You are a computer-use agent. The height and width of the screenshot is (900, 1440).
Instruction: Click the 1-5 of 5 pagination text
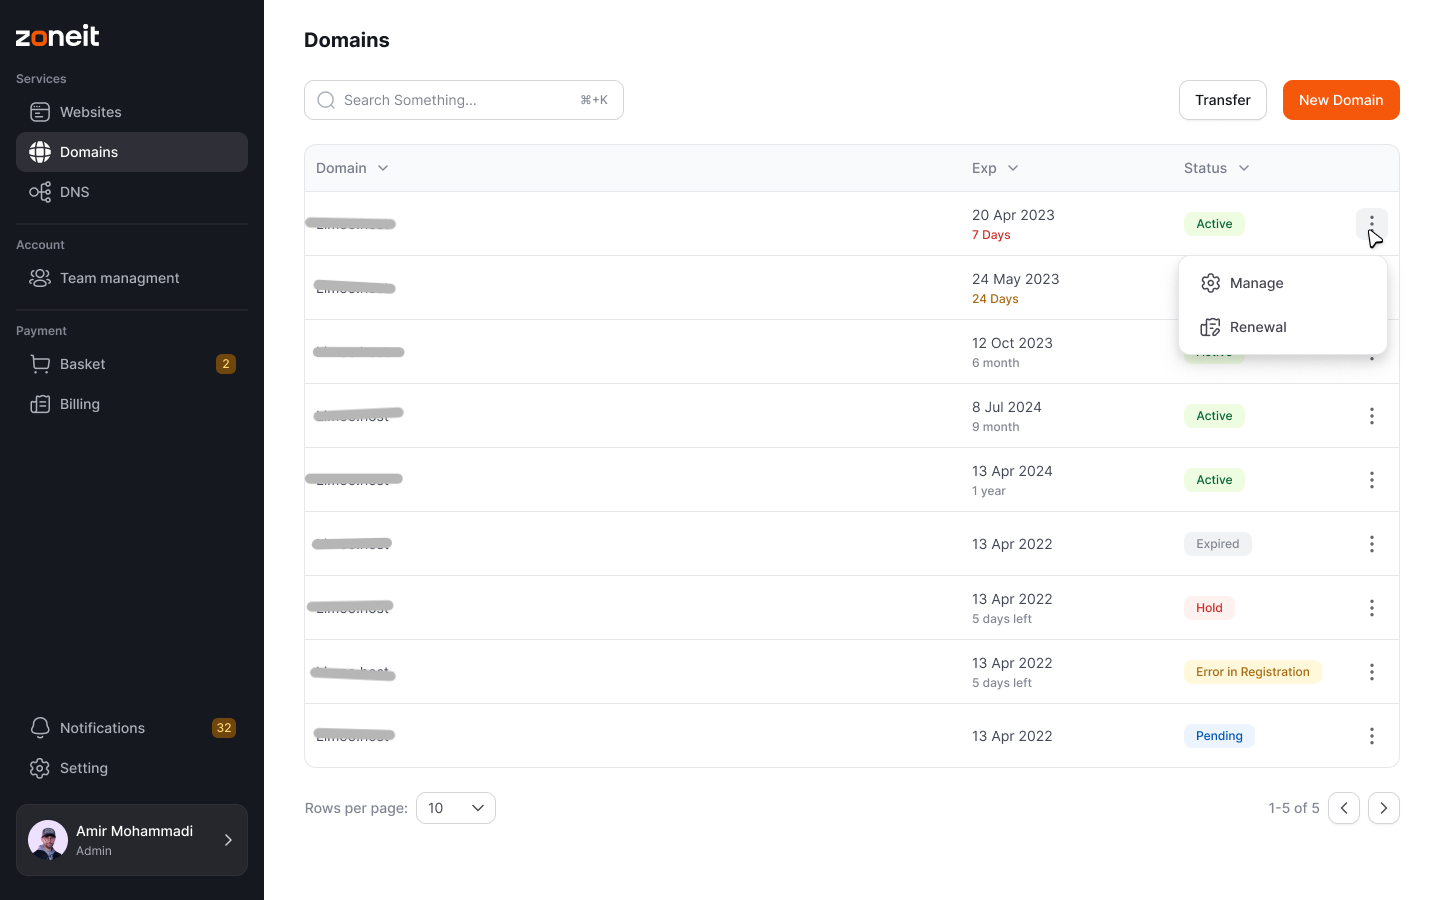tap(1294, 808)
